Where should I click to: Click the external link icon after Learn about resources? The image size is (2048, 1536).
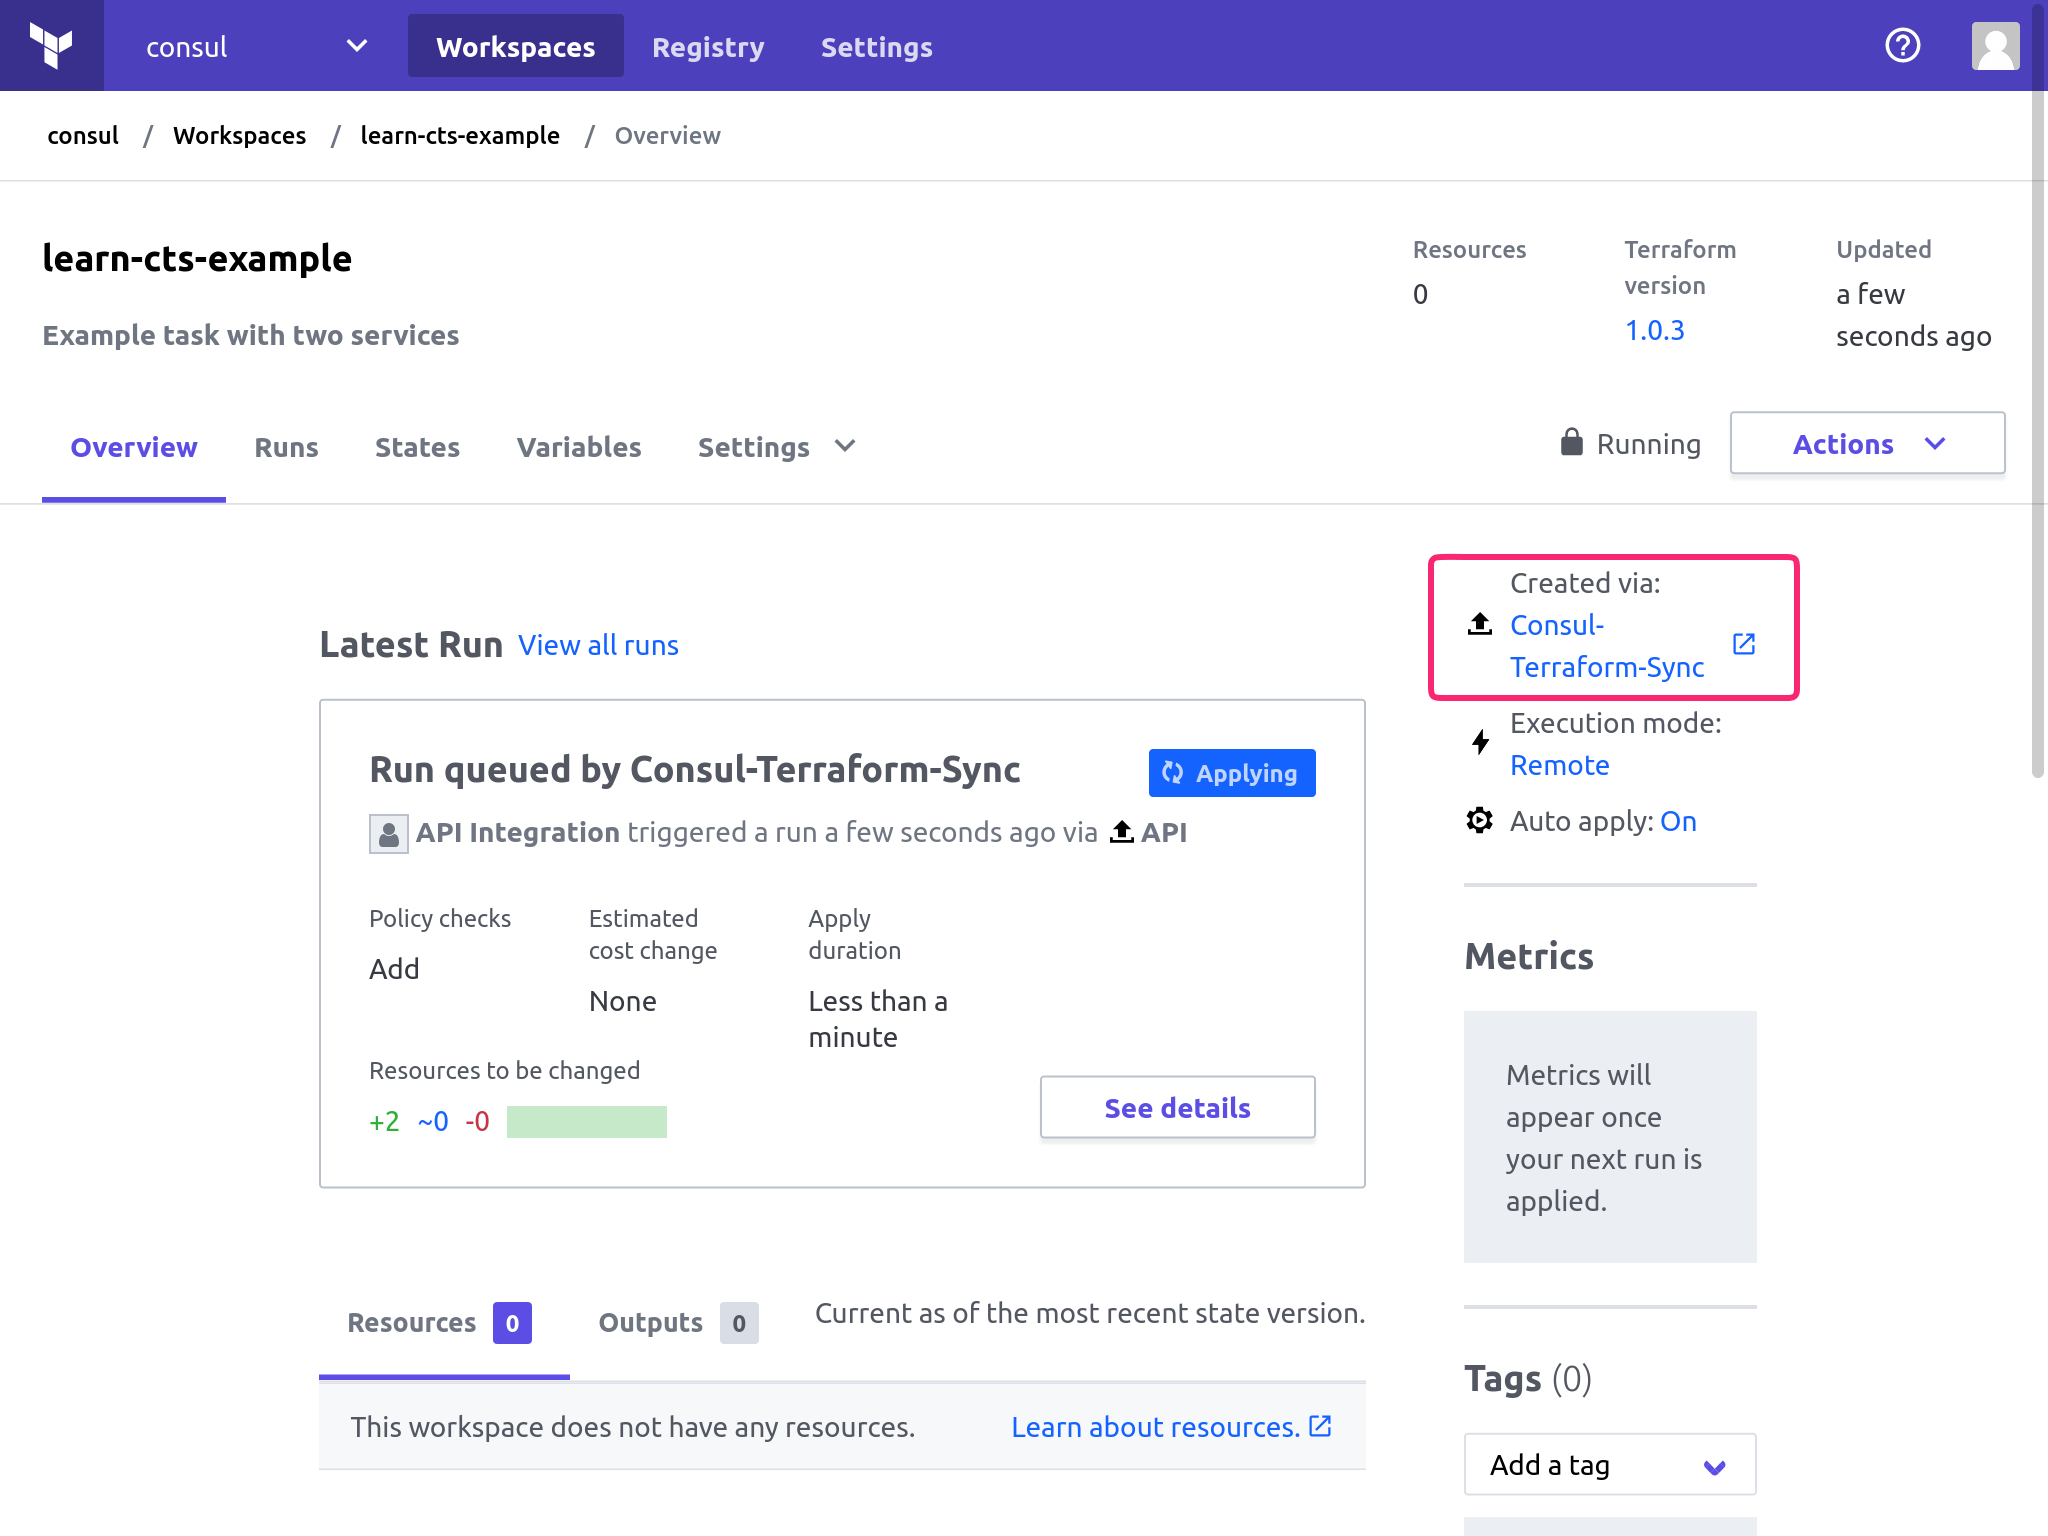(1320, 1426)
